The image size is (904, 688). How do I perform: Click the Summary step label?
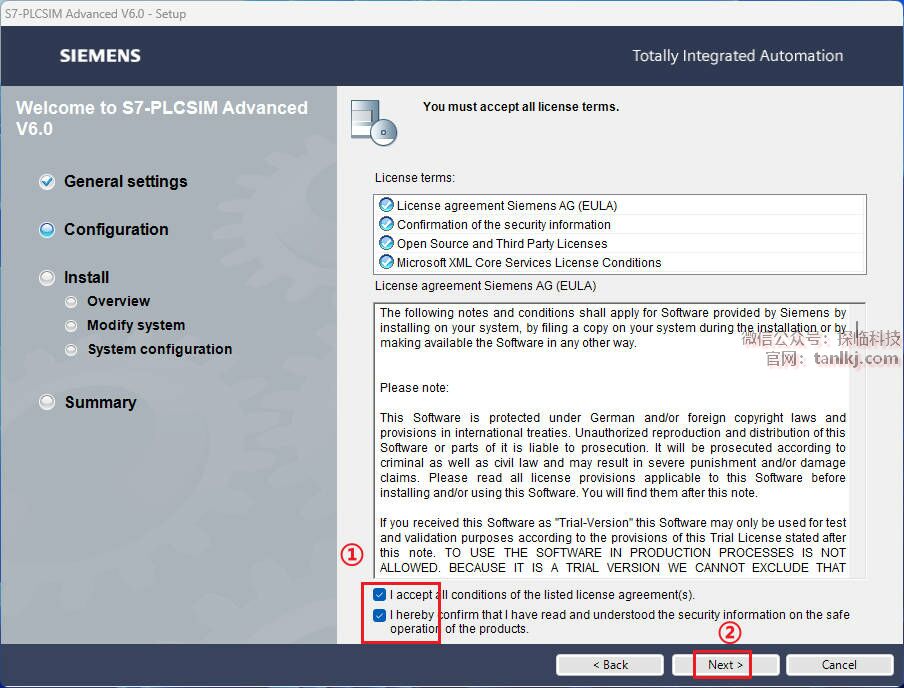click(x=101, y=402)
